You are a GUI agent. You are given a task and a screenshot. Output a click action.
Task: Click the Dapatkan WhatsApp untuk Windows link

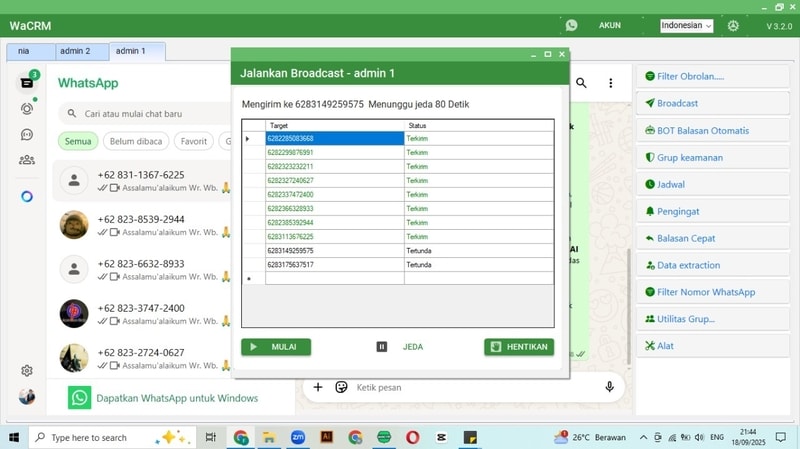click(x=177, y=398)
